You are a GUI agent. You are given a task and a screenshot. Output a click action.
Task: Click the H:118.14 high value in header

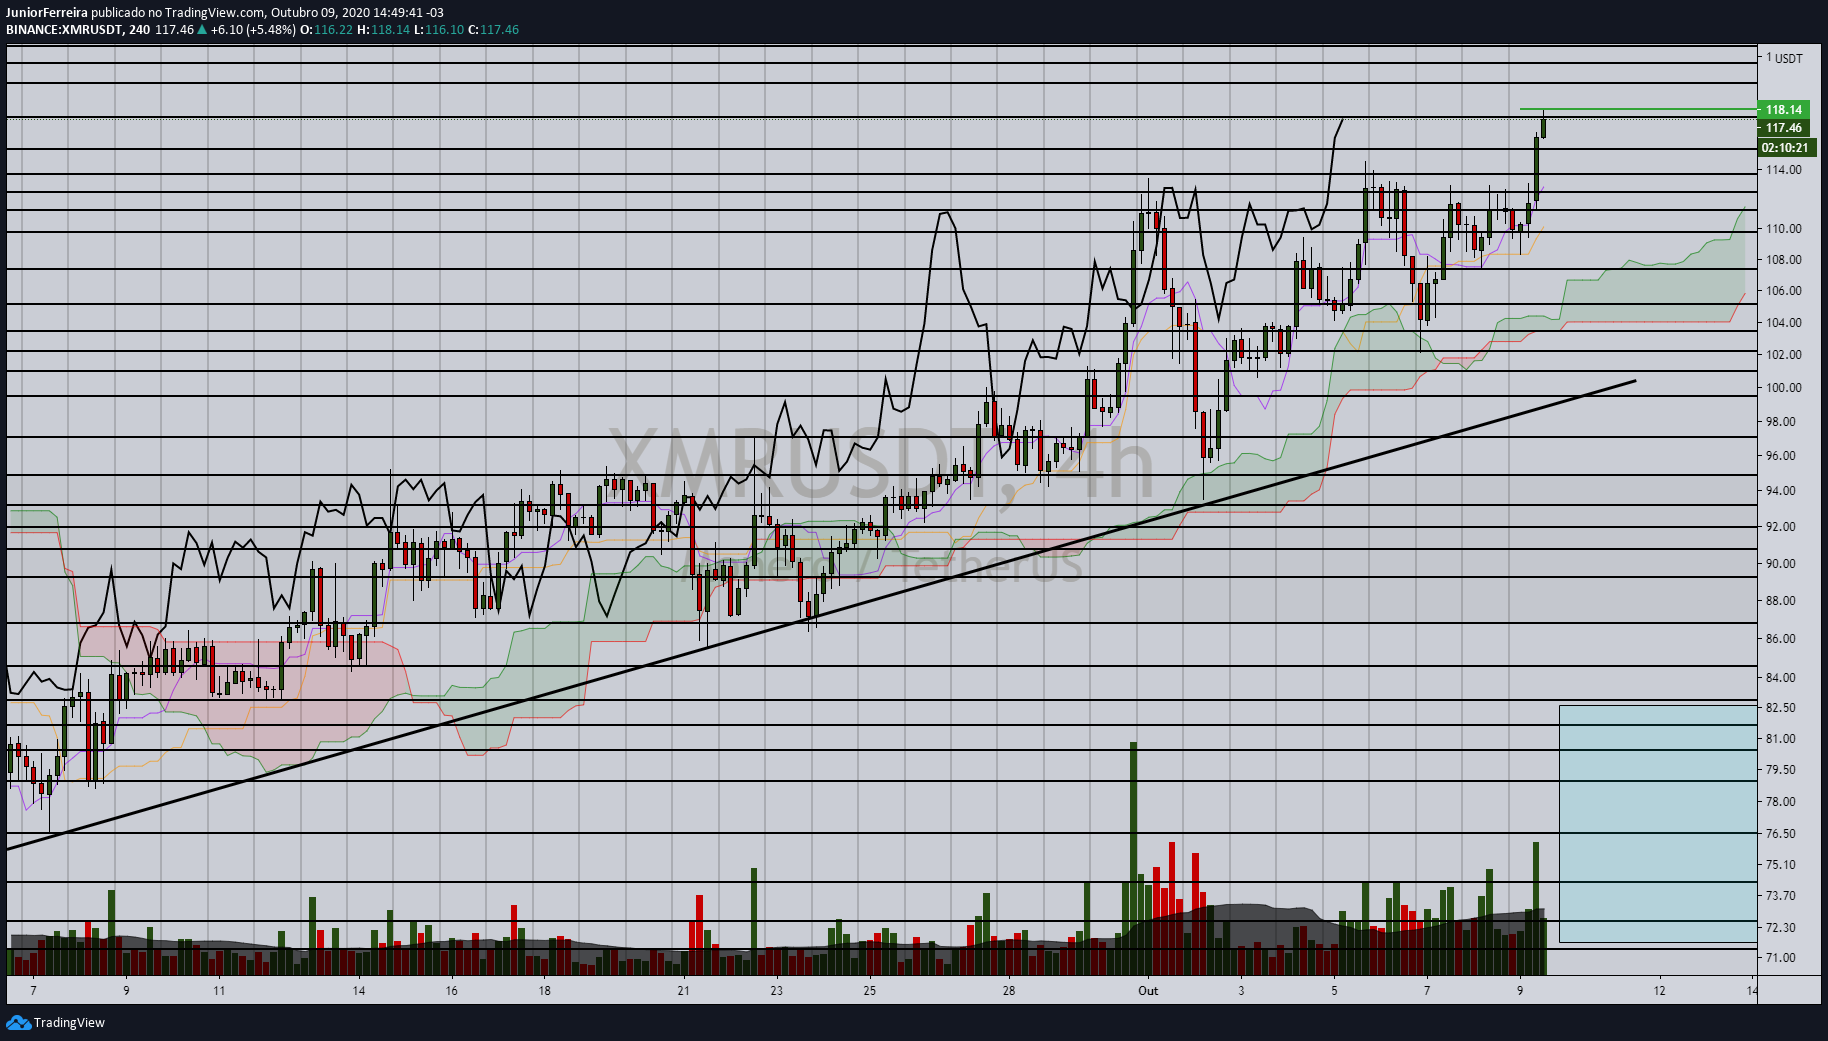coord(383,30)
